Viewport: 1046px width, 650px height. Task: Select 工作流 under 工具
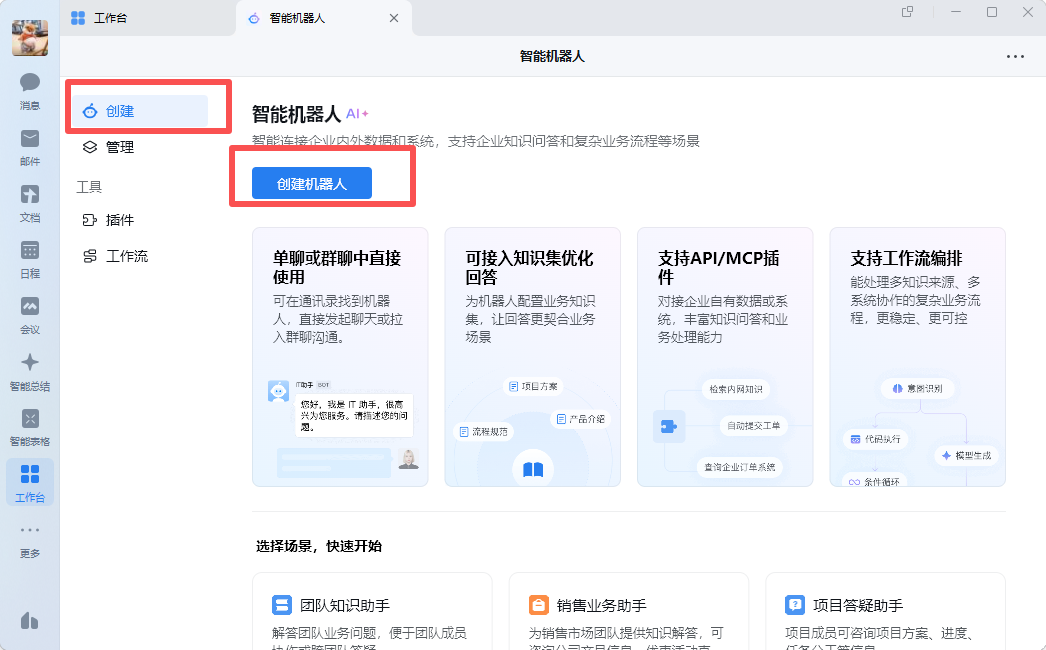(126, 256)
